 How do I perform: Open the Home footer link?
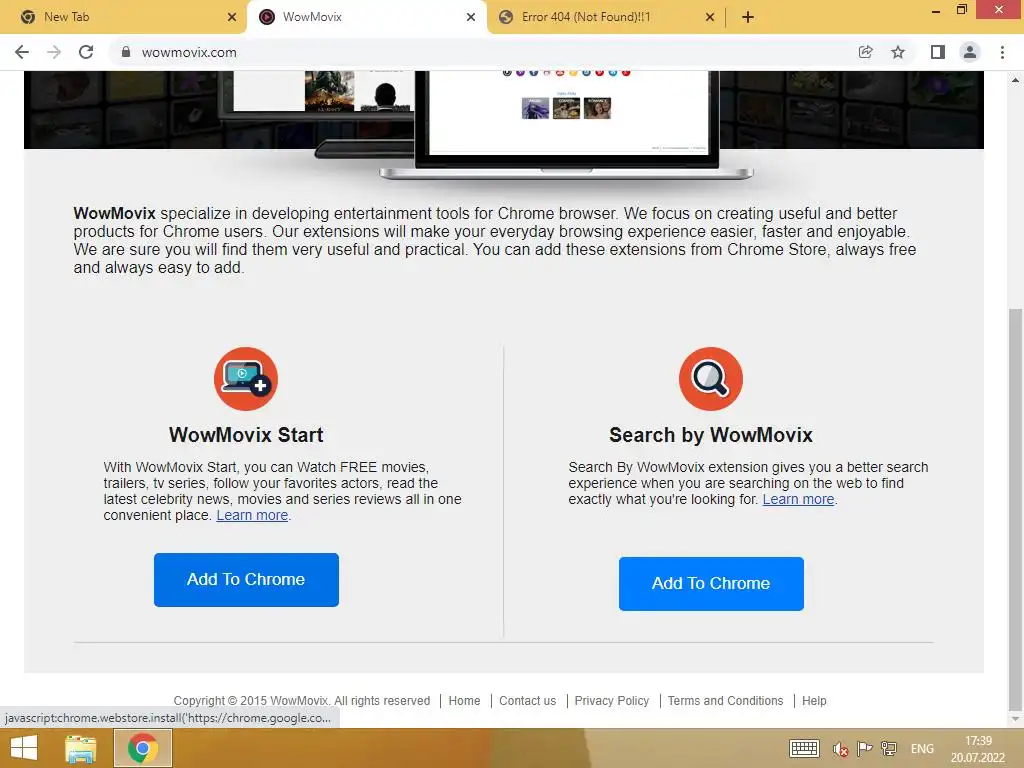click(x=464, y=701)
